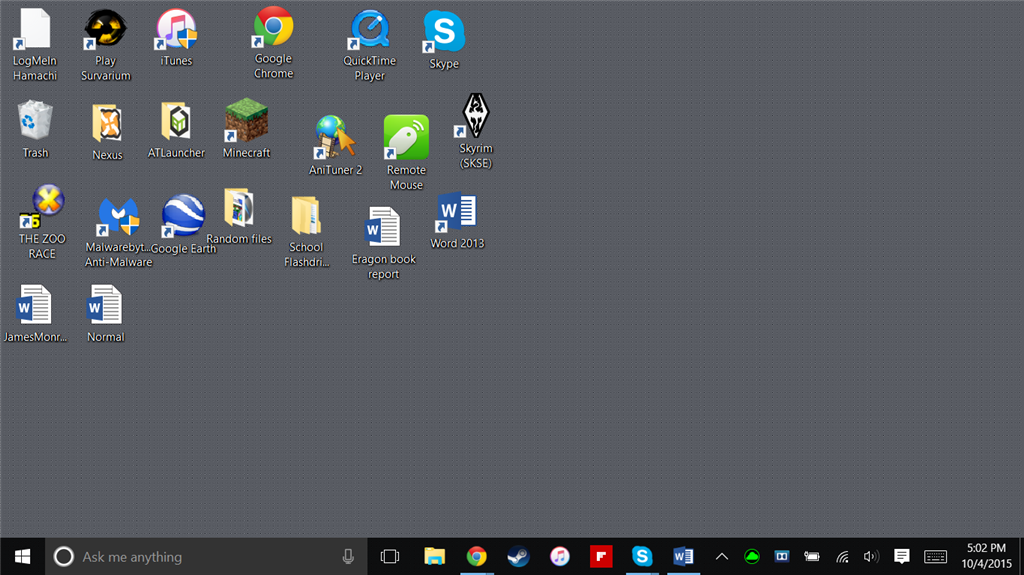Open the clock showing 5:02 PM
This screenshot has width=1024, height=575.
click(986, 555)
